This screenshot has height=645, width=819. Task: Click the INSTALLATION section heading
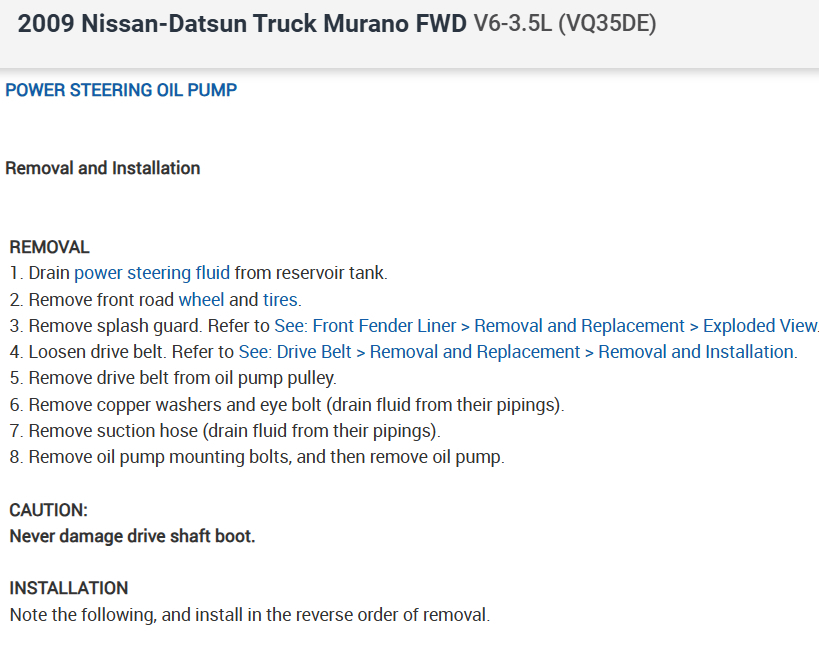(x=69, y=588)
